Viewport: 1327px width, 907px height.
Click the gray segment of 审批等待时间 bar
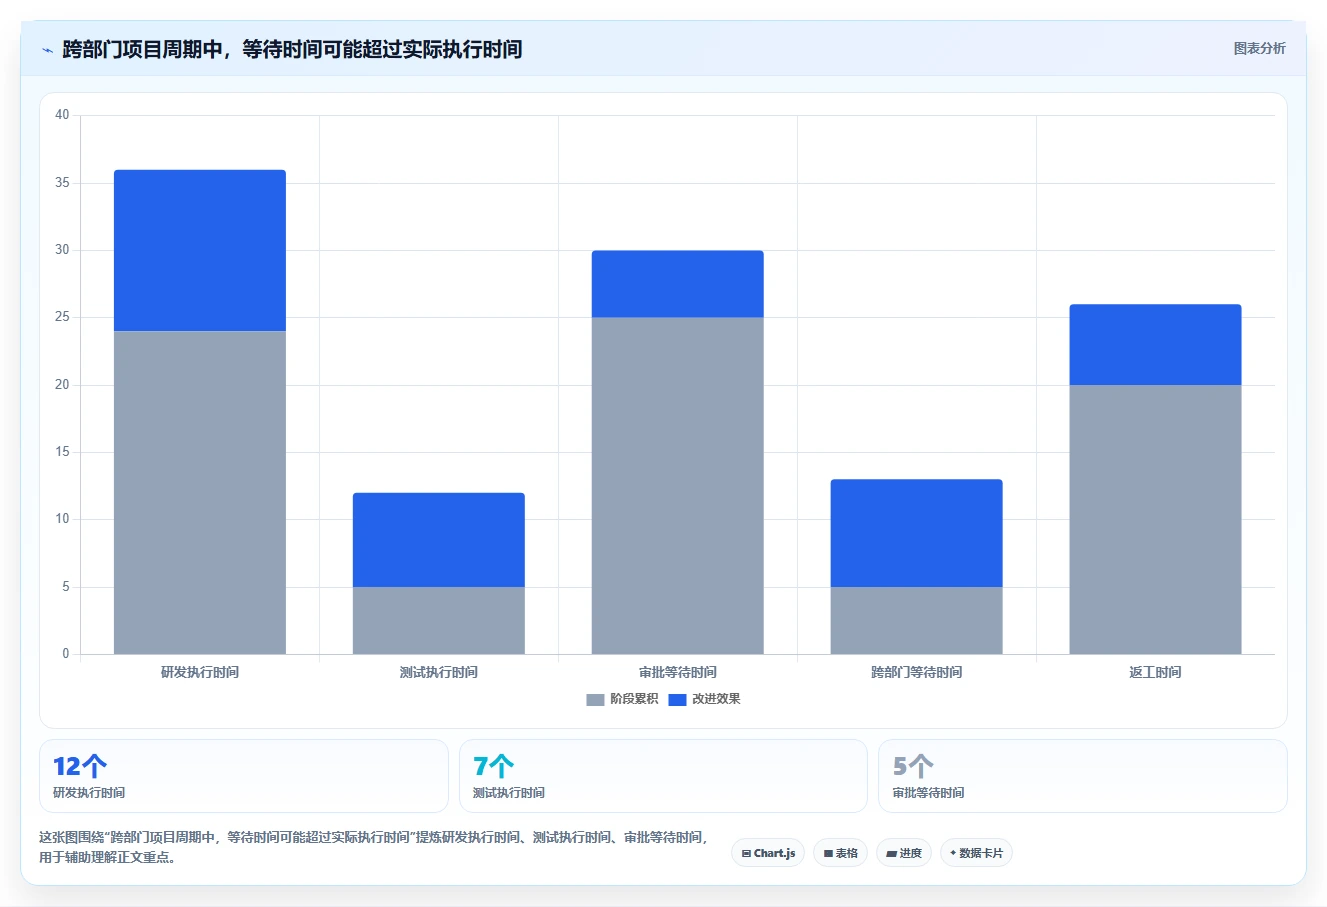click(678, 486)
